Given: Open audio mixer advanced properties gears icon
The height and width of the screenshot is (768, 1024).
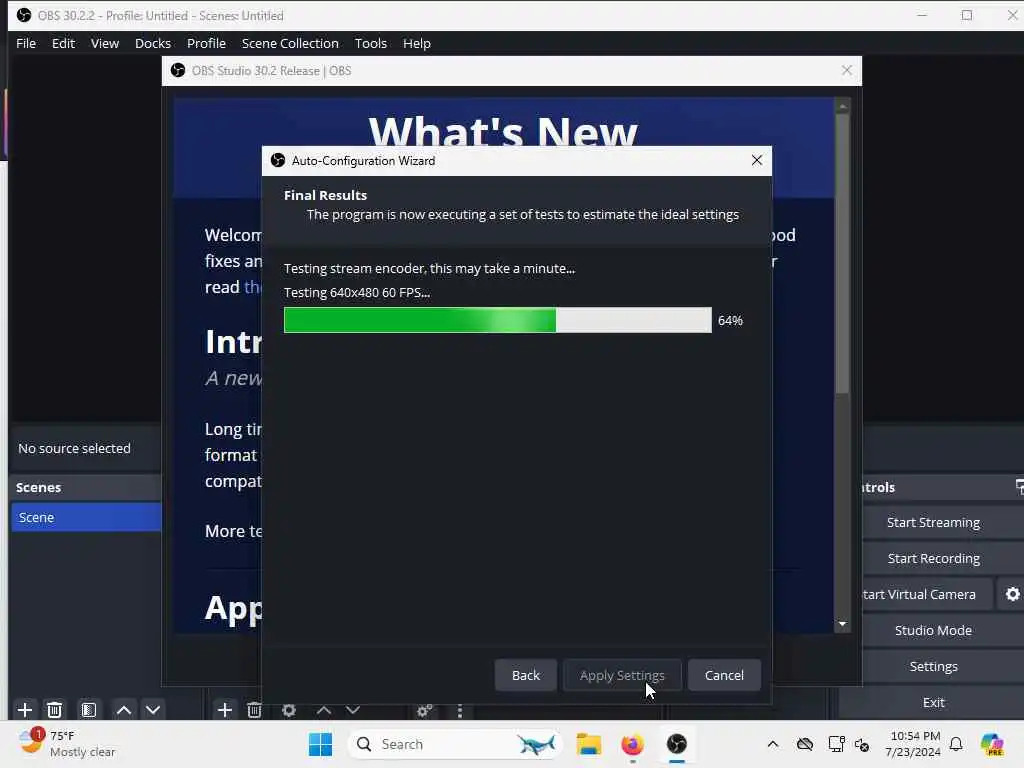Looking at the screenshot, I should click(x=424, y=710).
